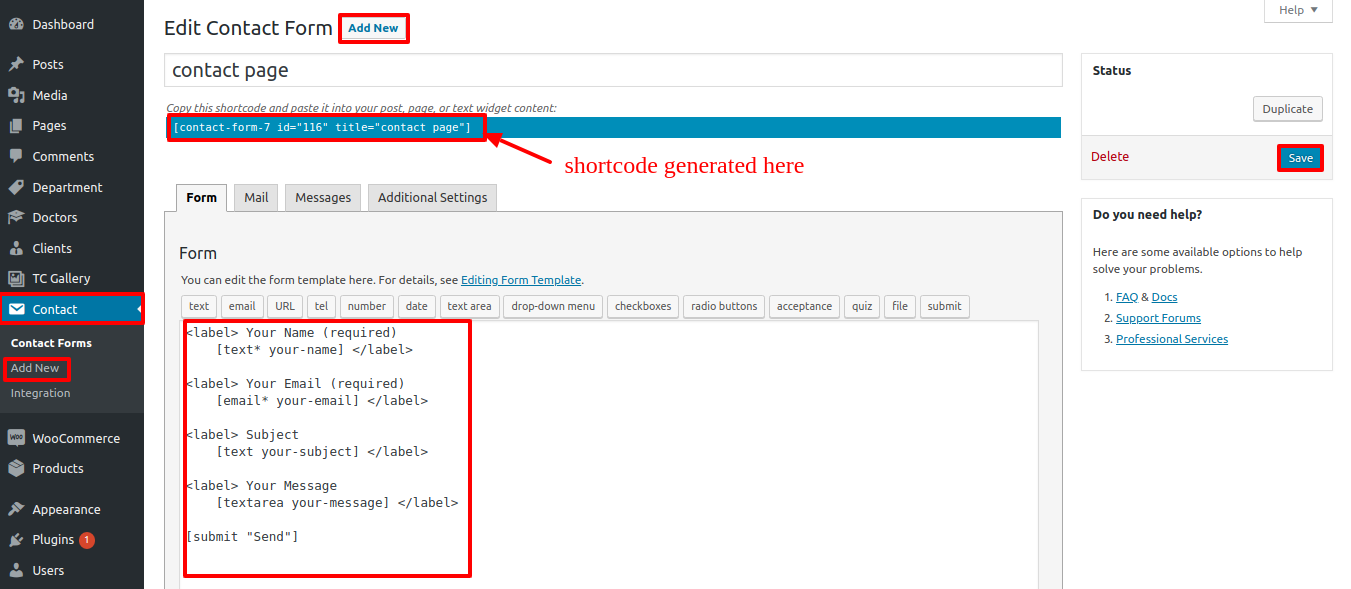Click the Posts pushpin icon
Viewport: 1351px width, 589px height.
click(x=16, y=64)
